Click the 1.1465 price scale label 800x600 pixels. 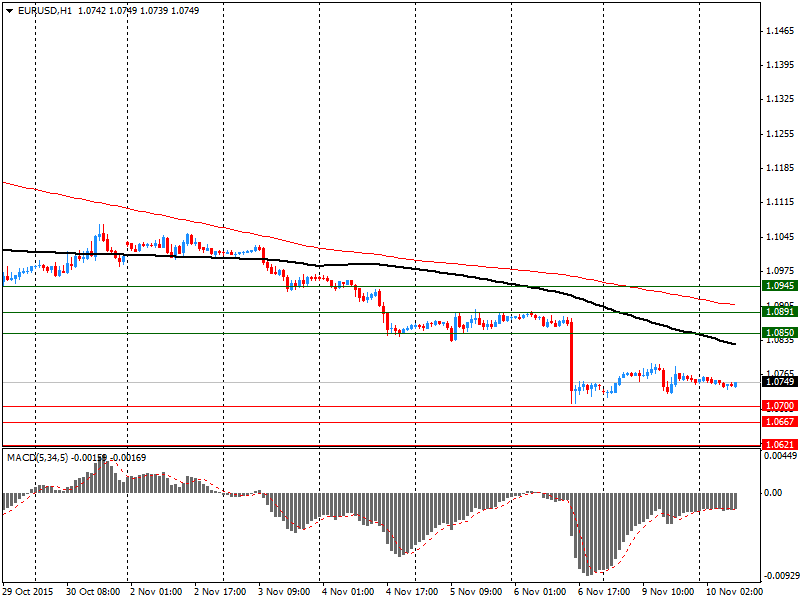tap(780, 31)
